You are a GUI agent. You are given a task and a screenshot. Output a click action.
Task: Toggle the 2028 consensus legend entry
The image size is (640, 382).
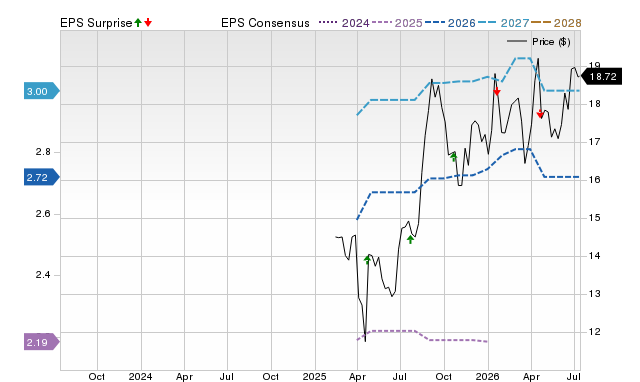click(556, 23)
